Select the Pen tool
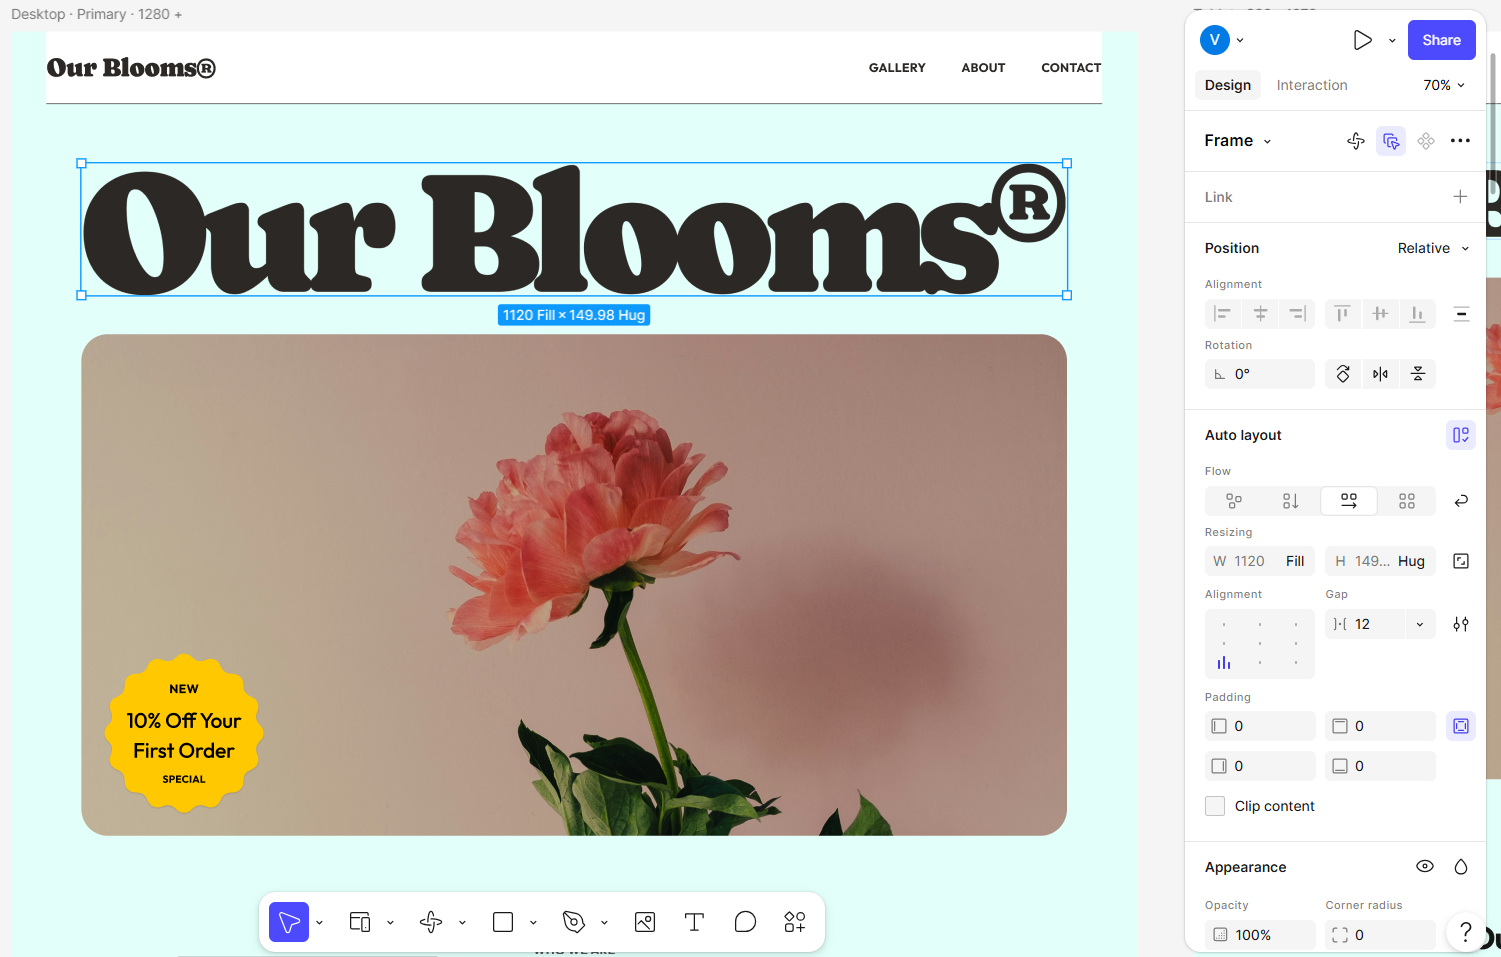This screenshot has width=1501, height=957. click(574, 922)
